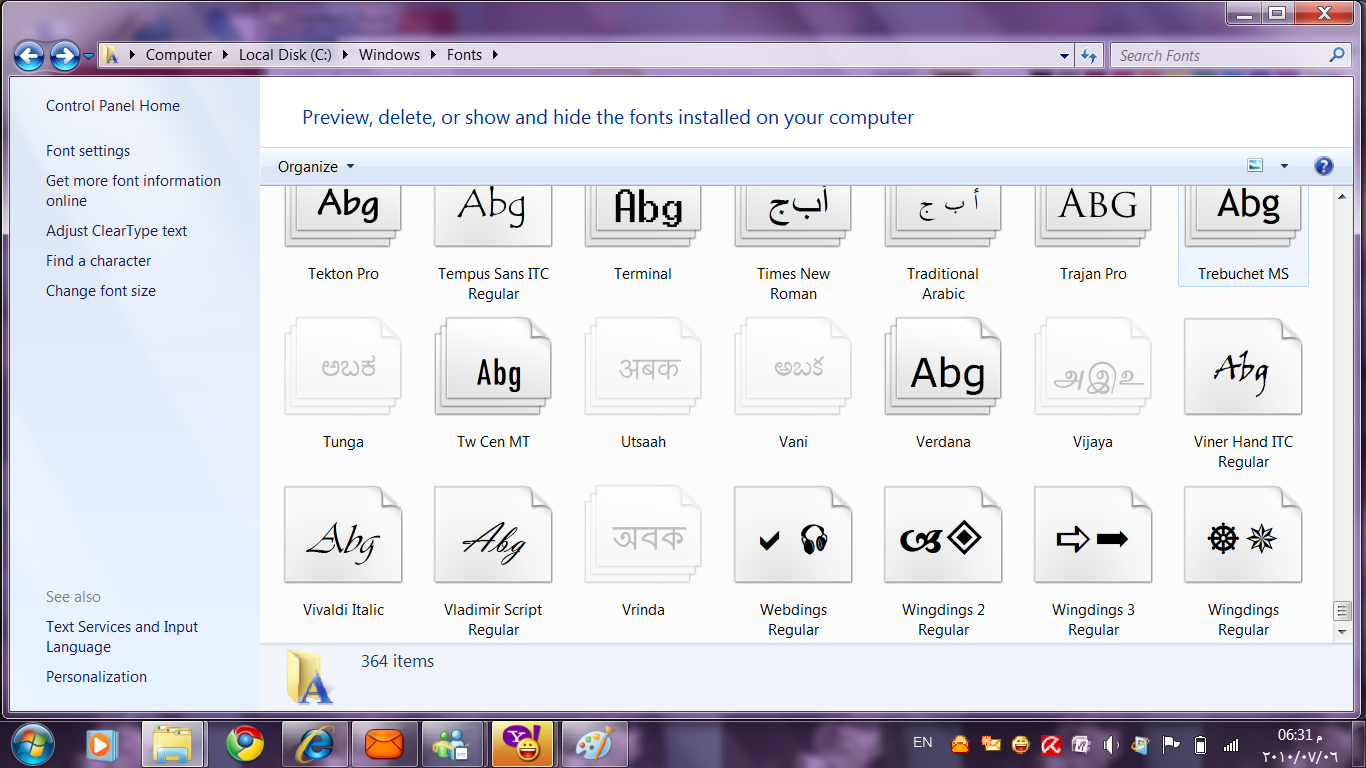Open Find a character link

tap(99, 261)
